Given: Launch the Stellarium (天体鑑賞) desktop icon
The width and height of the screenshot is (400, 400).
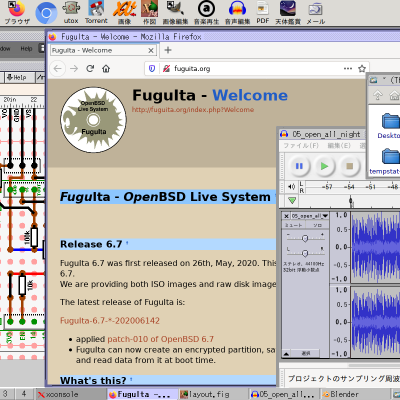Looking at the screenshot, I should [x=288, y=12].
